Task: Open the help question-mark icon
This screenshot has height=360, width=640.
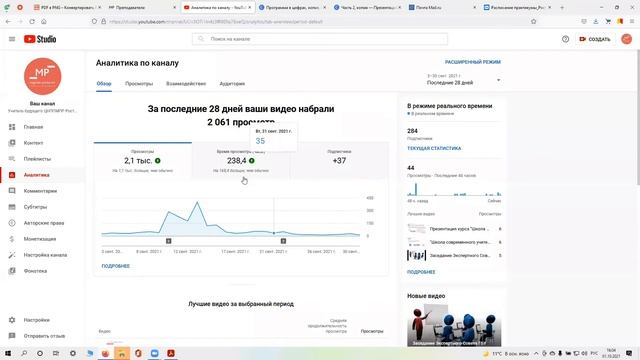Action: tap(565, 39)
